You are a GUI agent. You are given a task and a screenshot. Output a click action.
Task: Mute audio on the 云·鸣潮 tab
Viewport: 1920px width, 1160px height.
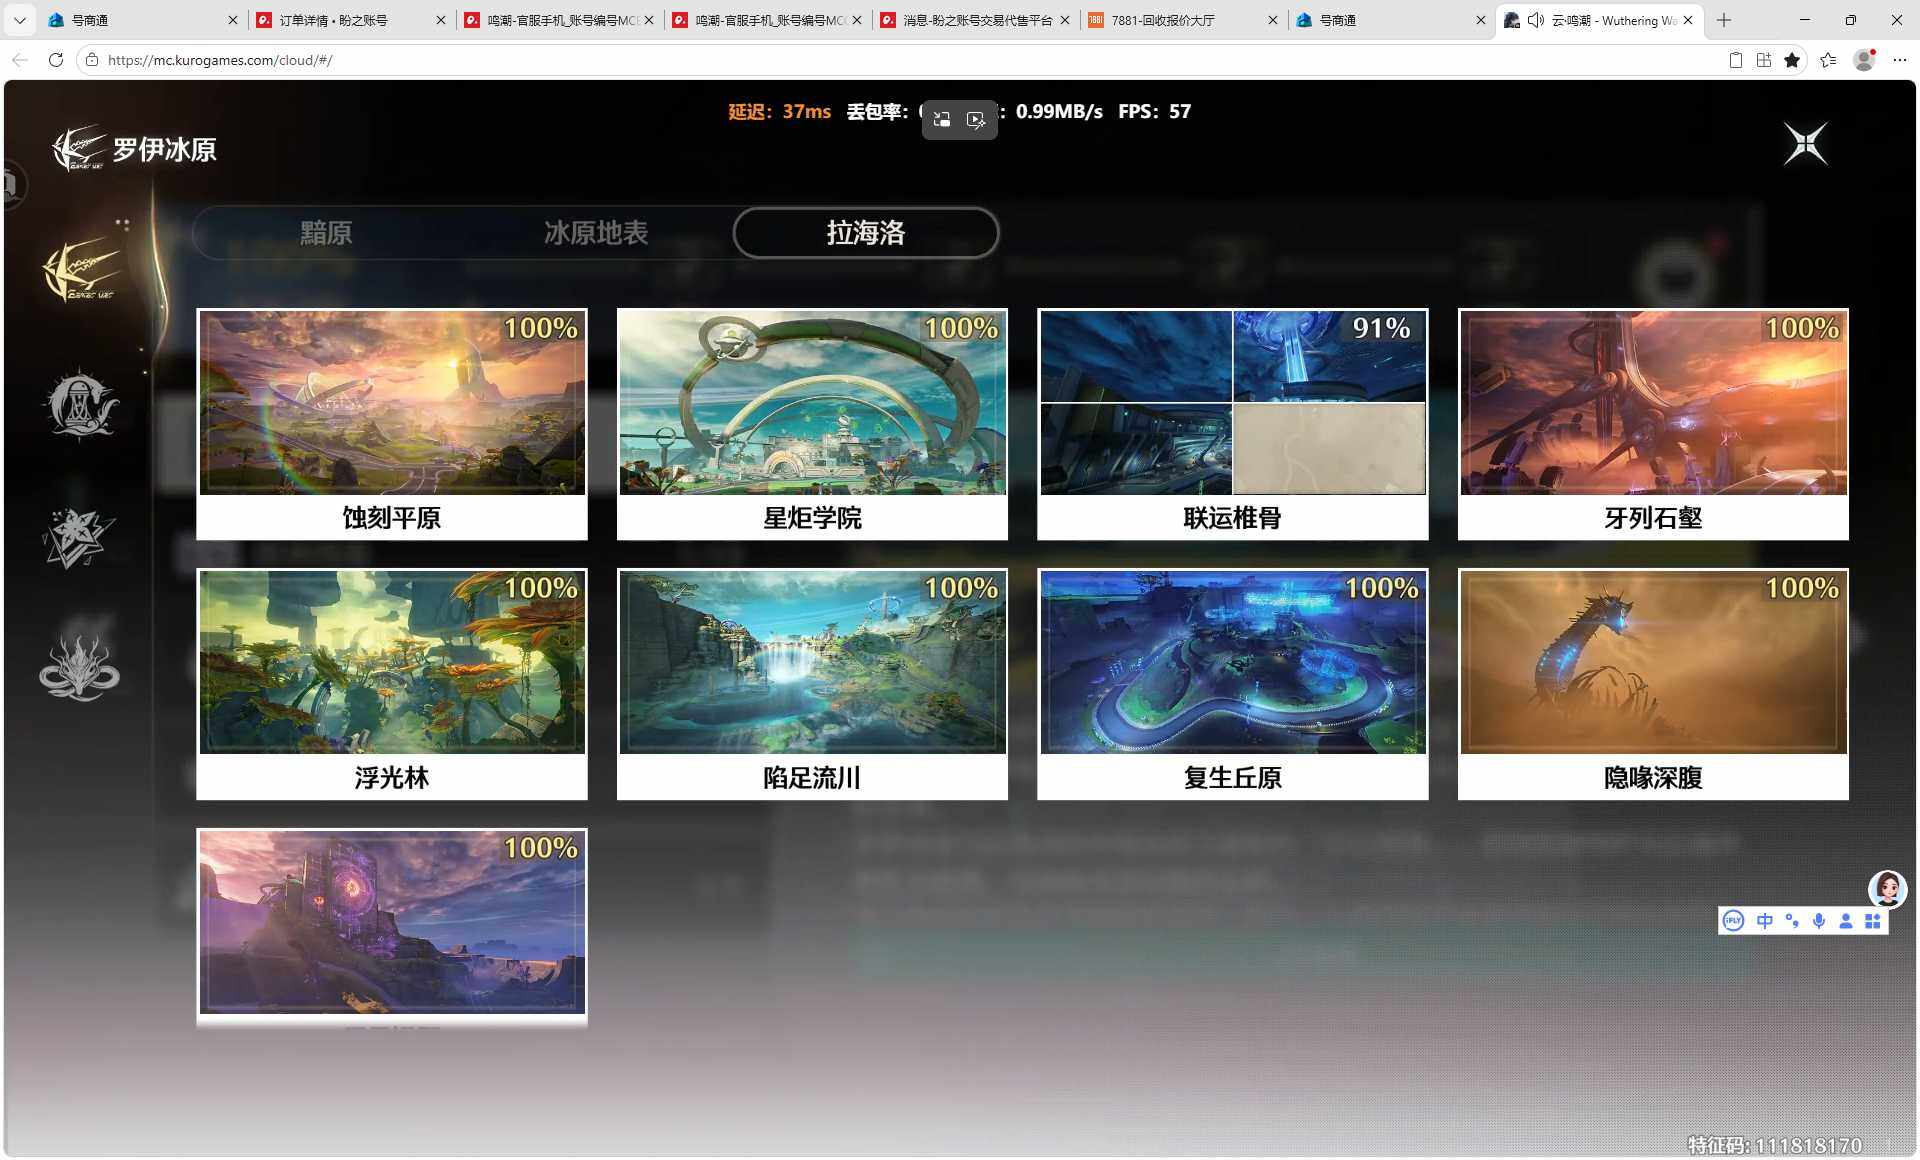coord(1536,20)
